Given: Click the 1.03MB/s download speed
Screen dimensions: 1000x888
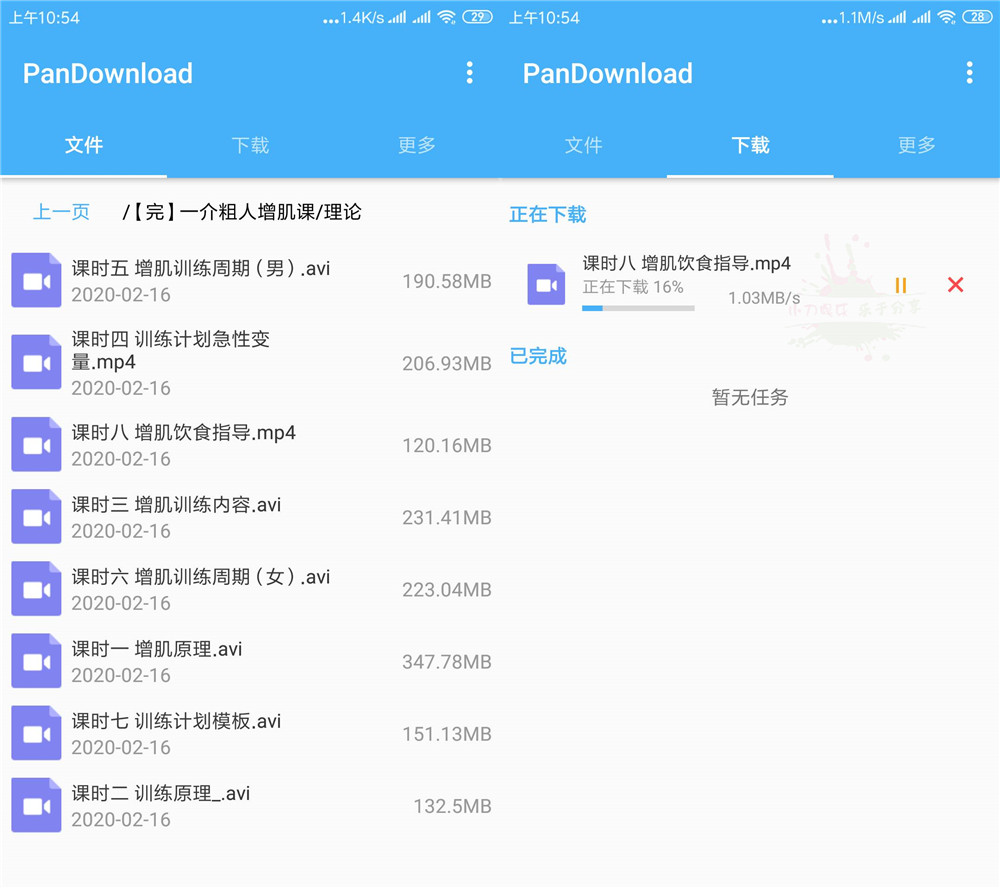Looking at the screenshot, I should click(x=764, y=298).
